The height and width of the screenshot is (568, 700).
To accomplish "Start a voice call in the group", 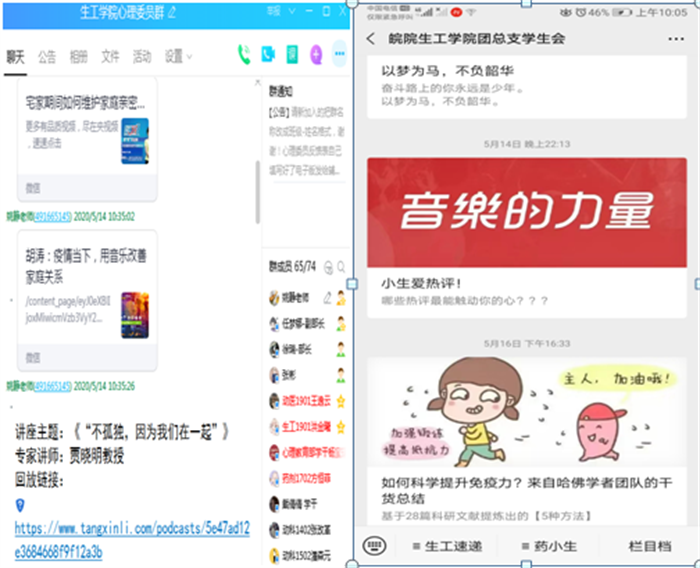I will pos(244,55).
